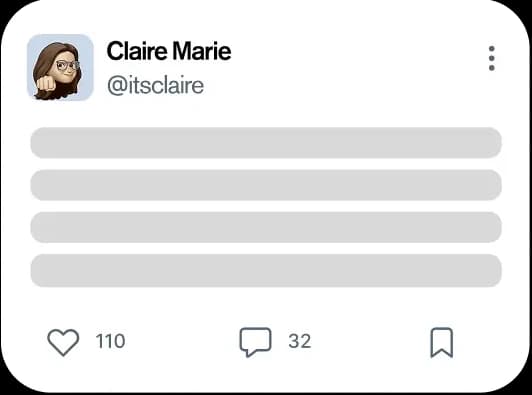
Task: View the 110 likes count
Action: [110, 341]
